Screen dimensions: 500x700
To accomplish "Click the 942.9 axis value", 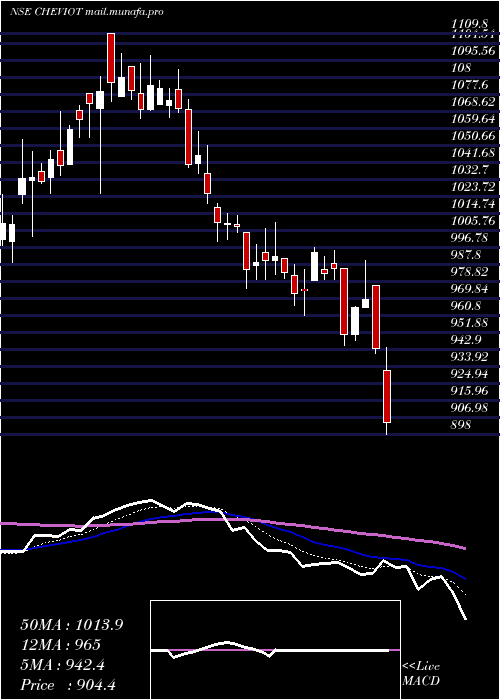I will (466, 339).
